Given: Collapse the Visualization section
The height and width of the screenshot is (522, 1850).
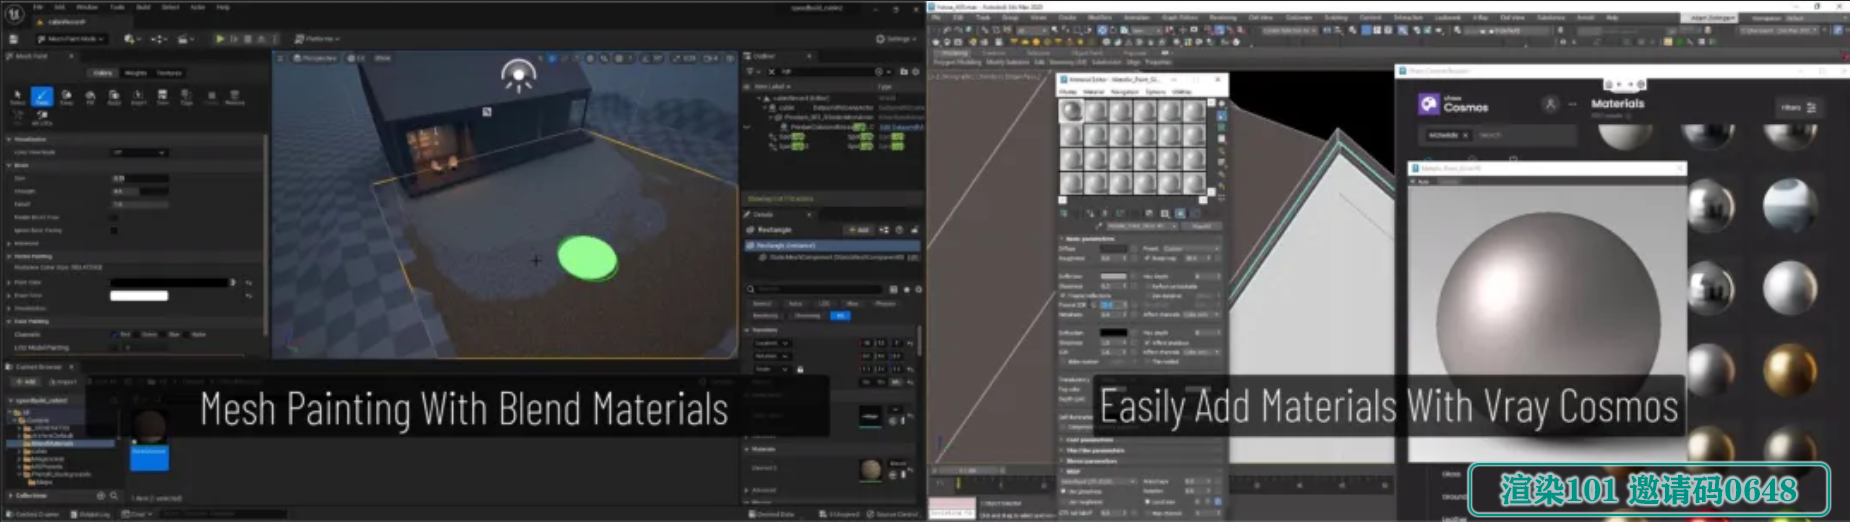Looking at the screenshot, I should tap(9, 140).
